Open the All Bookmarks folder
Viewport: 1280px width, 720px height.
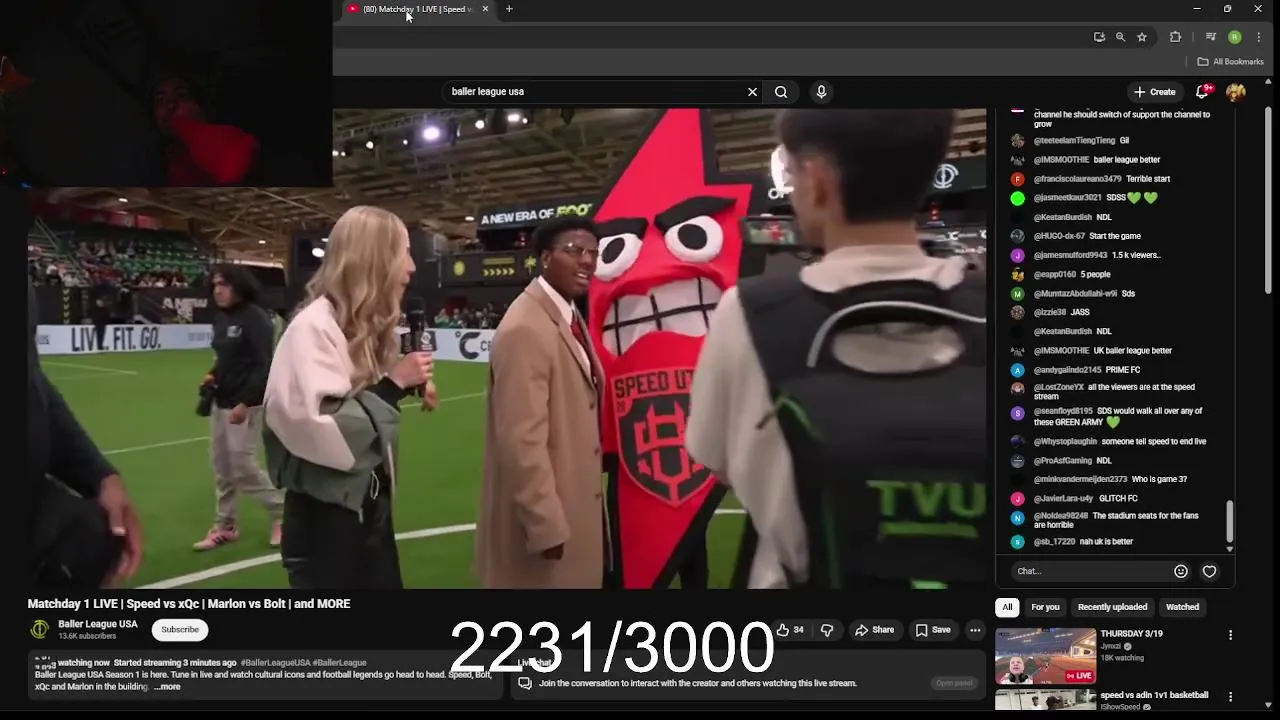tap(1230, 62)
